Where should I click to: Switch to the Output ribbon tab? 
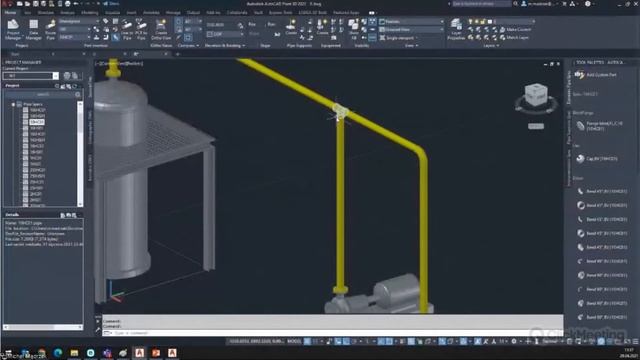pos(193,13)
